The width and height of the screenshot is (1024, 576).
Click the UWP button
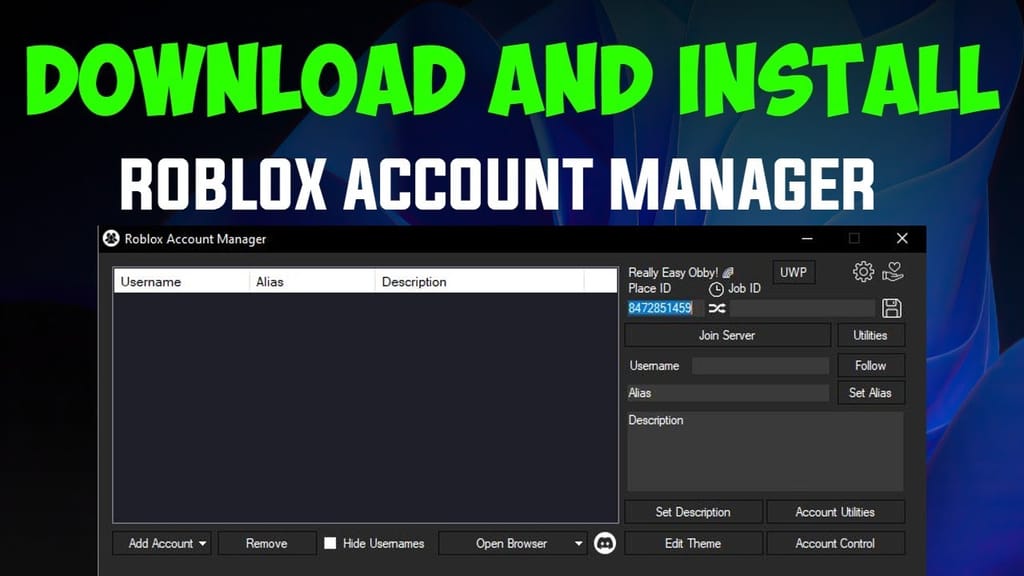(793, 271)
